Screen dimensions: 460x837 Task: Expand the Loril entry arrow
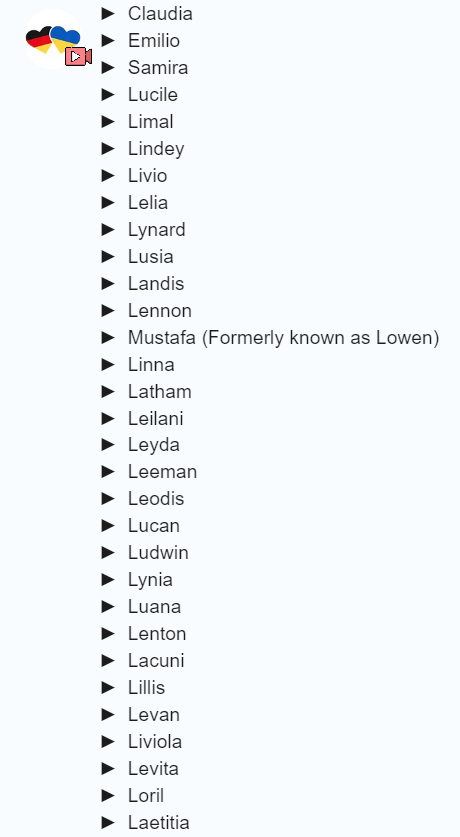coord(108,795)
